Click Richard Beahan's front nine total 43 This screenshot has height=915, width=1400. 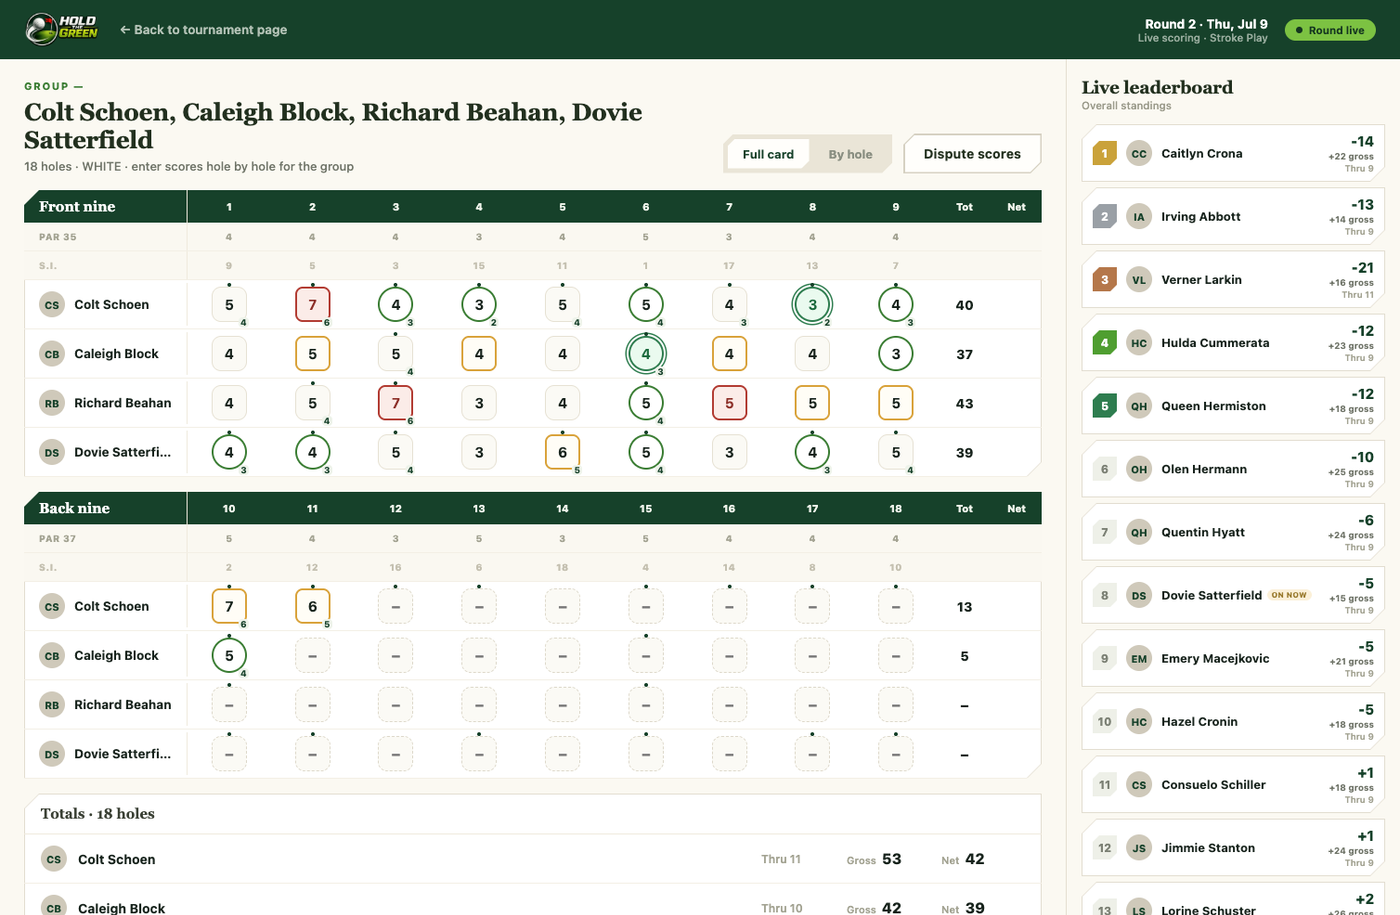964,403
